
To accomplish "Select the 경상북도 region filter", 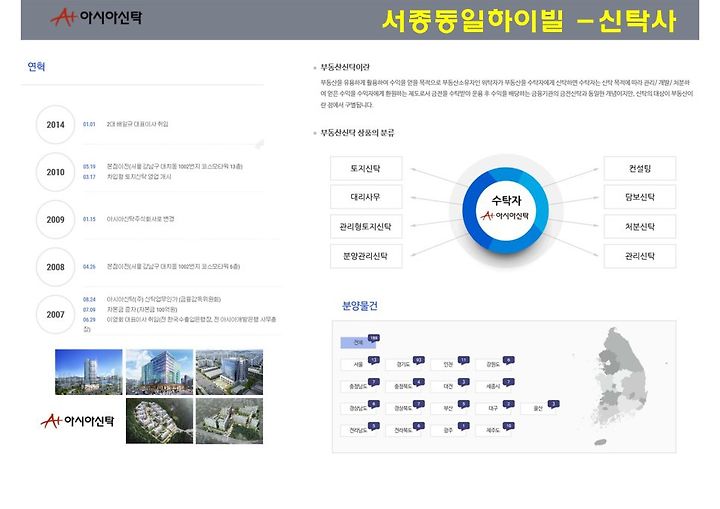I will [403, 408].
